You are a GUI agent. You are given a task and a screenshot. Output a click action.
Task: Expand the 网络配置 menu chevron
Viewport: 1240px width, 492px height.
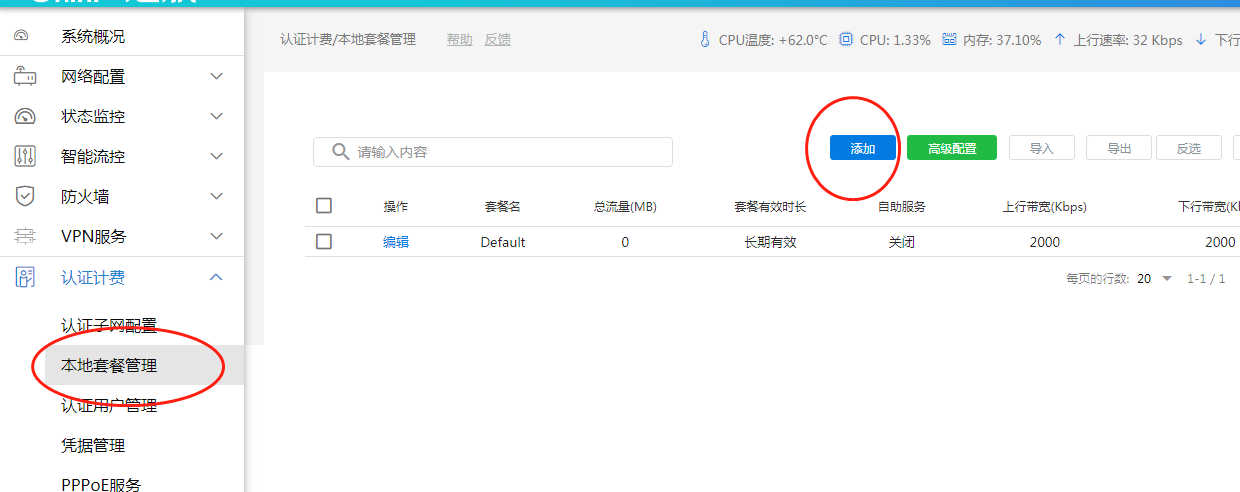coord(216,77)
